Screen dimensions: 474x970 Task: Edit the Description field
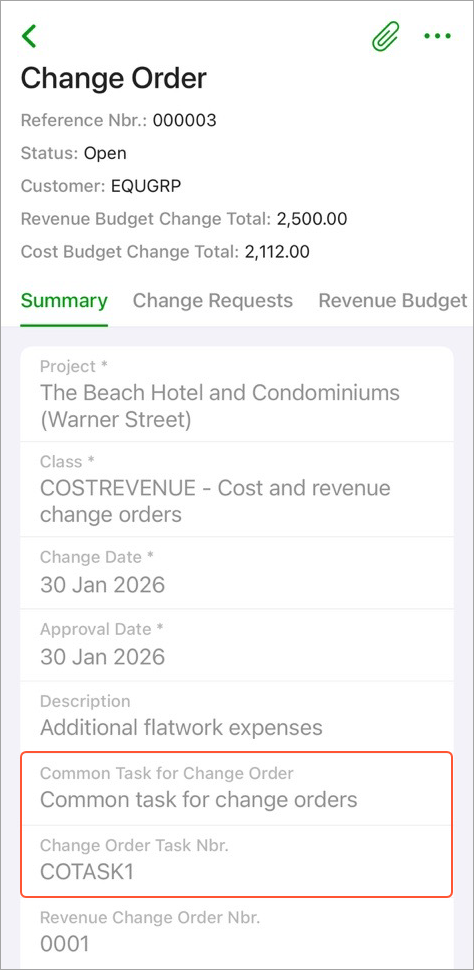237,716
